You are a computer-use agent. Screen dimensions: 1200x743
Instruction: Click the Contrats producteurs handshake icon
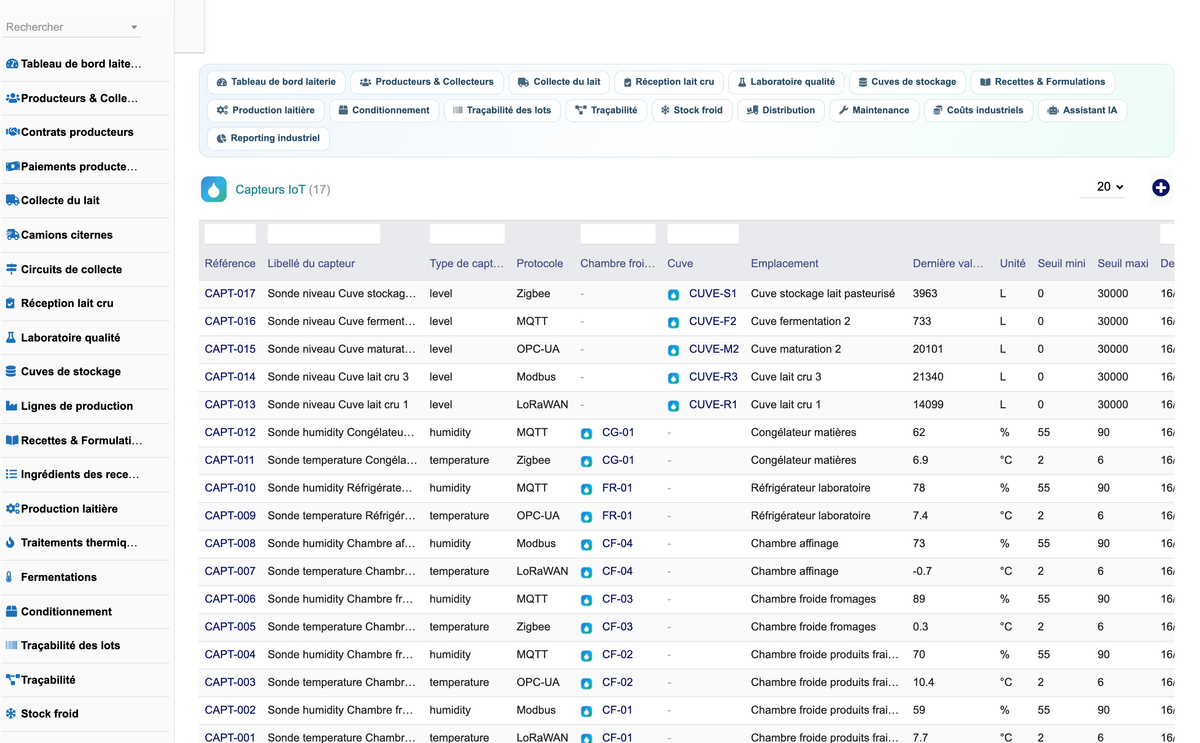click(x=12, y=132)
